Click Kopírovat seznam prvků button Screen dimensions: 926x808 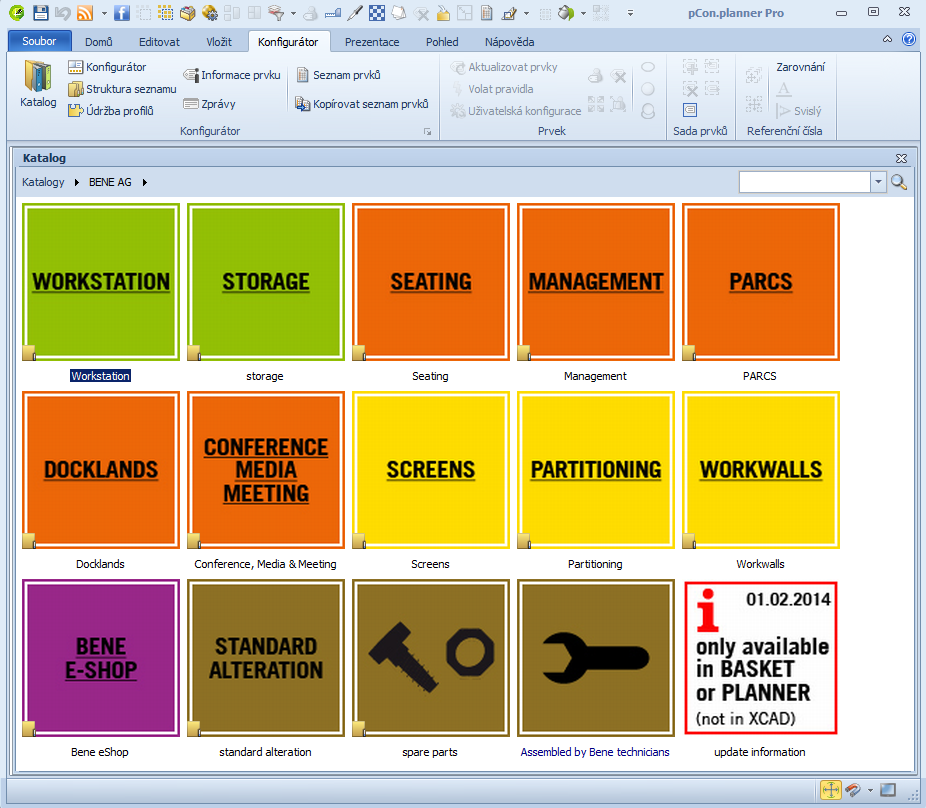click(x=361, y=104)
